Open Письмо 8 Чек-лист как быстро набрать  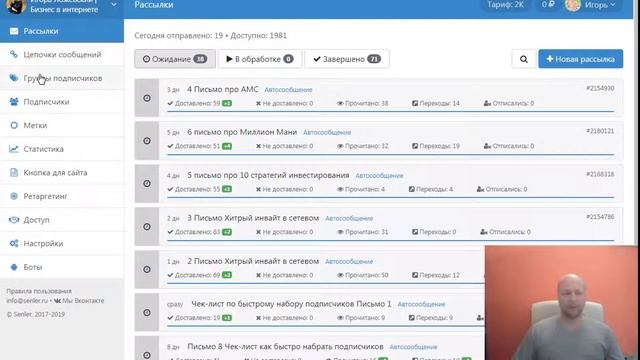tap(285, 347)
